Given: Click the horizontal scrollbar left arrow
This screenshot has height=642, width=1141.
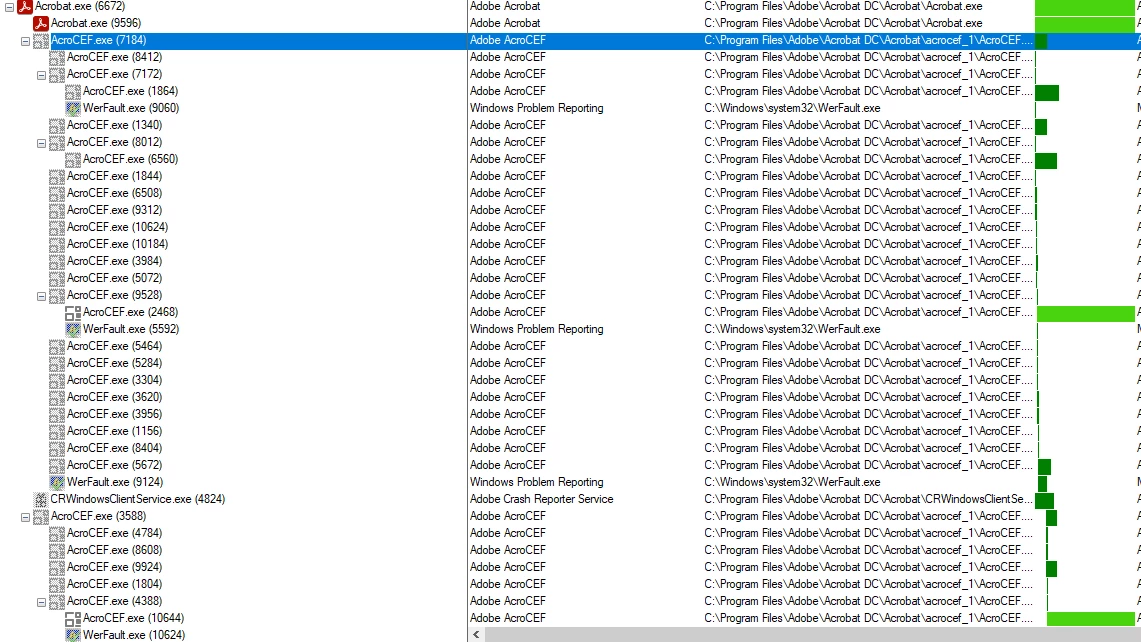Looking at the screenshot, I should (477, 635).
